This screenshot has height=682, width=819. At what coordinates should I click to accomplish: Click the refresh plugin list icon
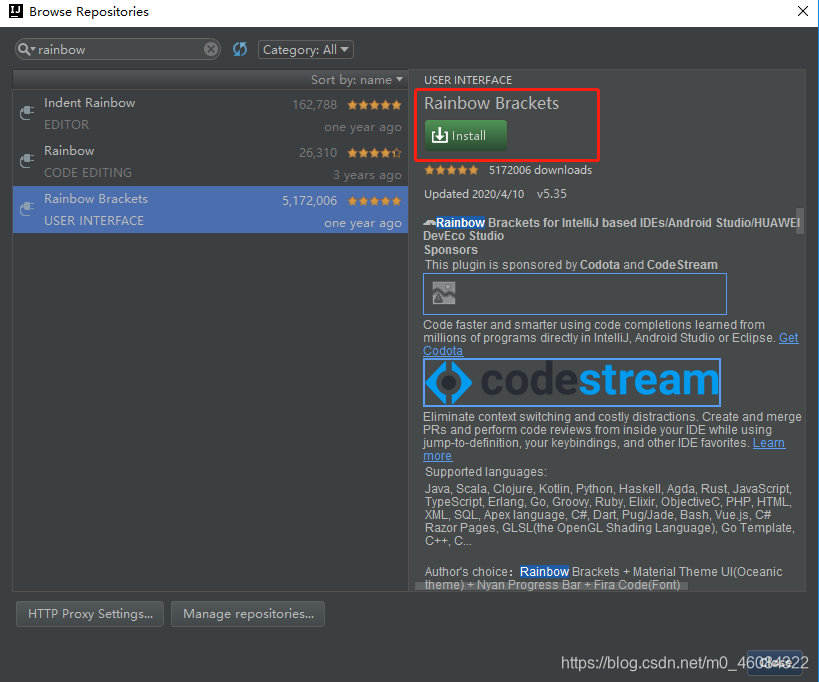point(240,50)
